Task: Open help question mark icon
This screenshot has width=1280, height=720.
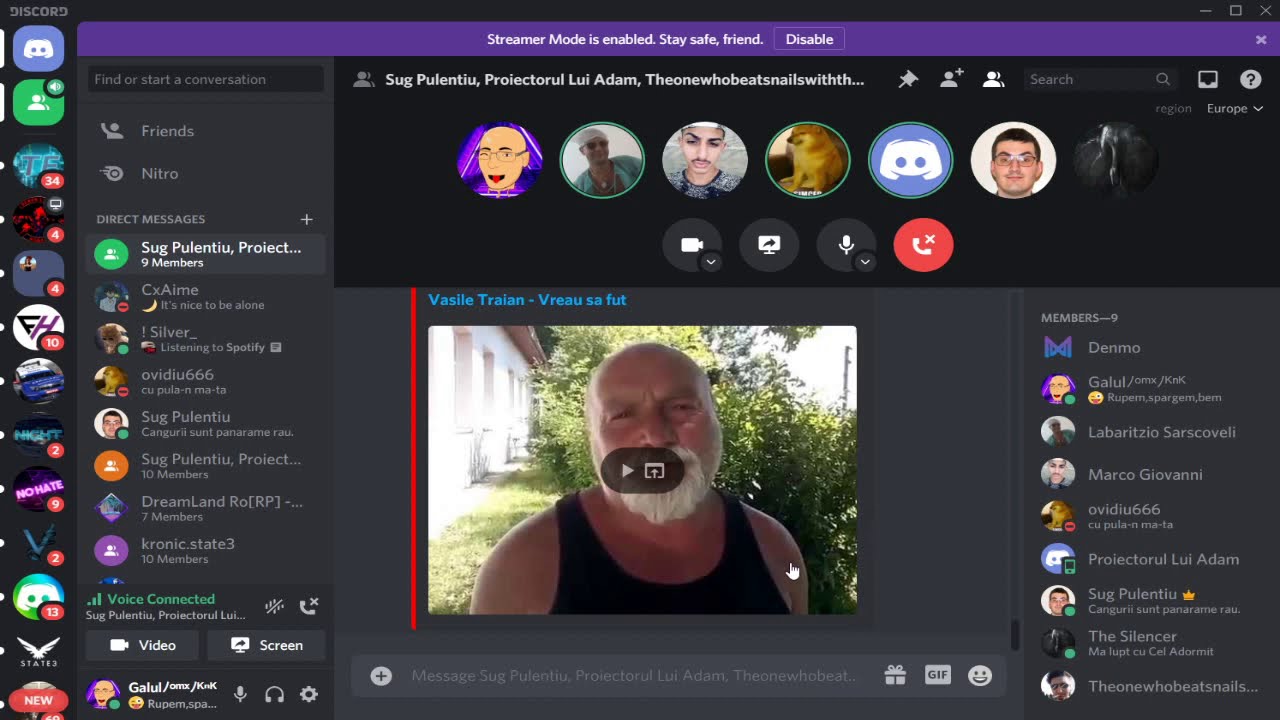Action: (x=1250, y=79)
